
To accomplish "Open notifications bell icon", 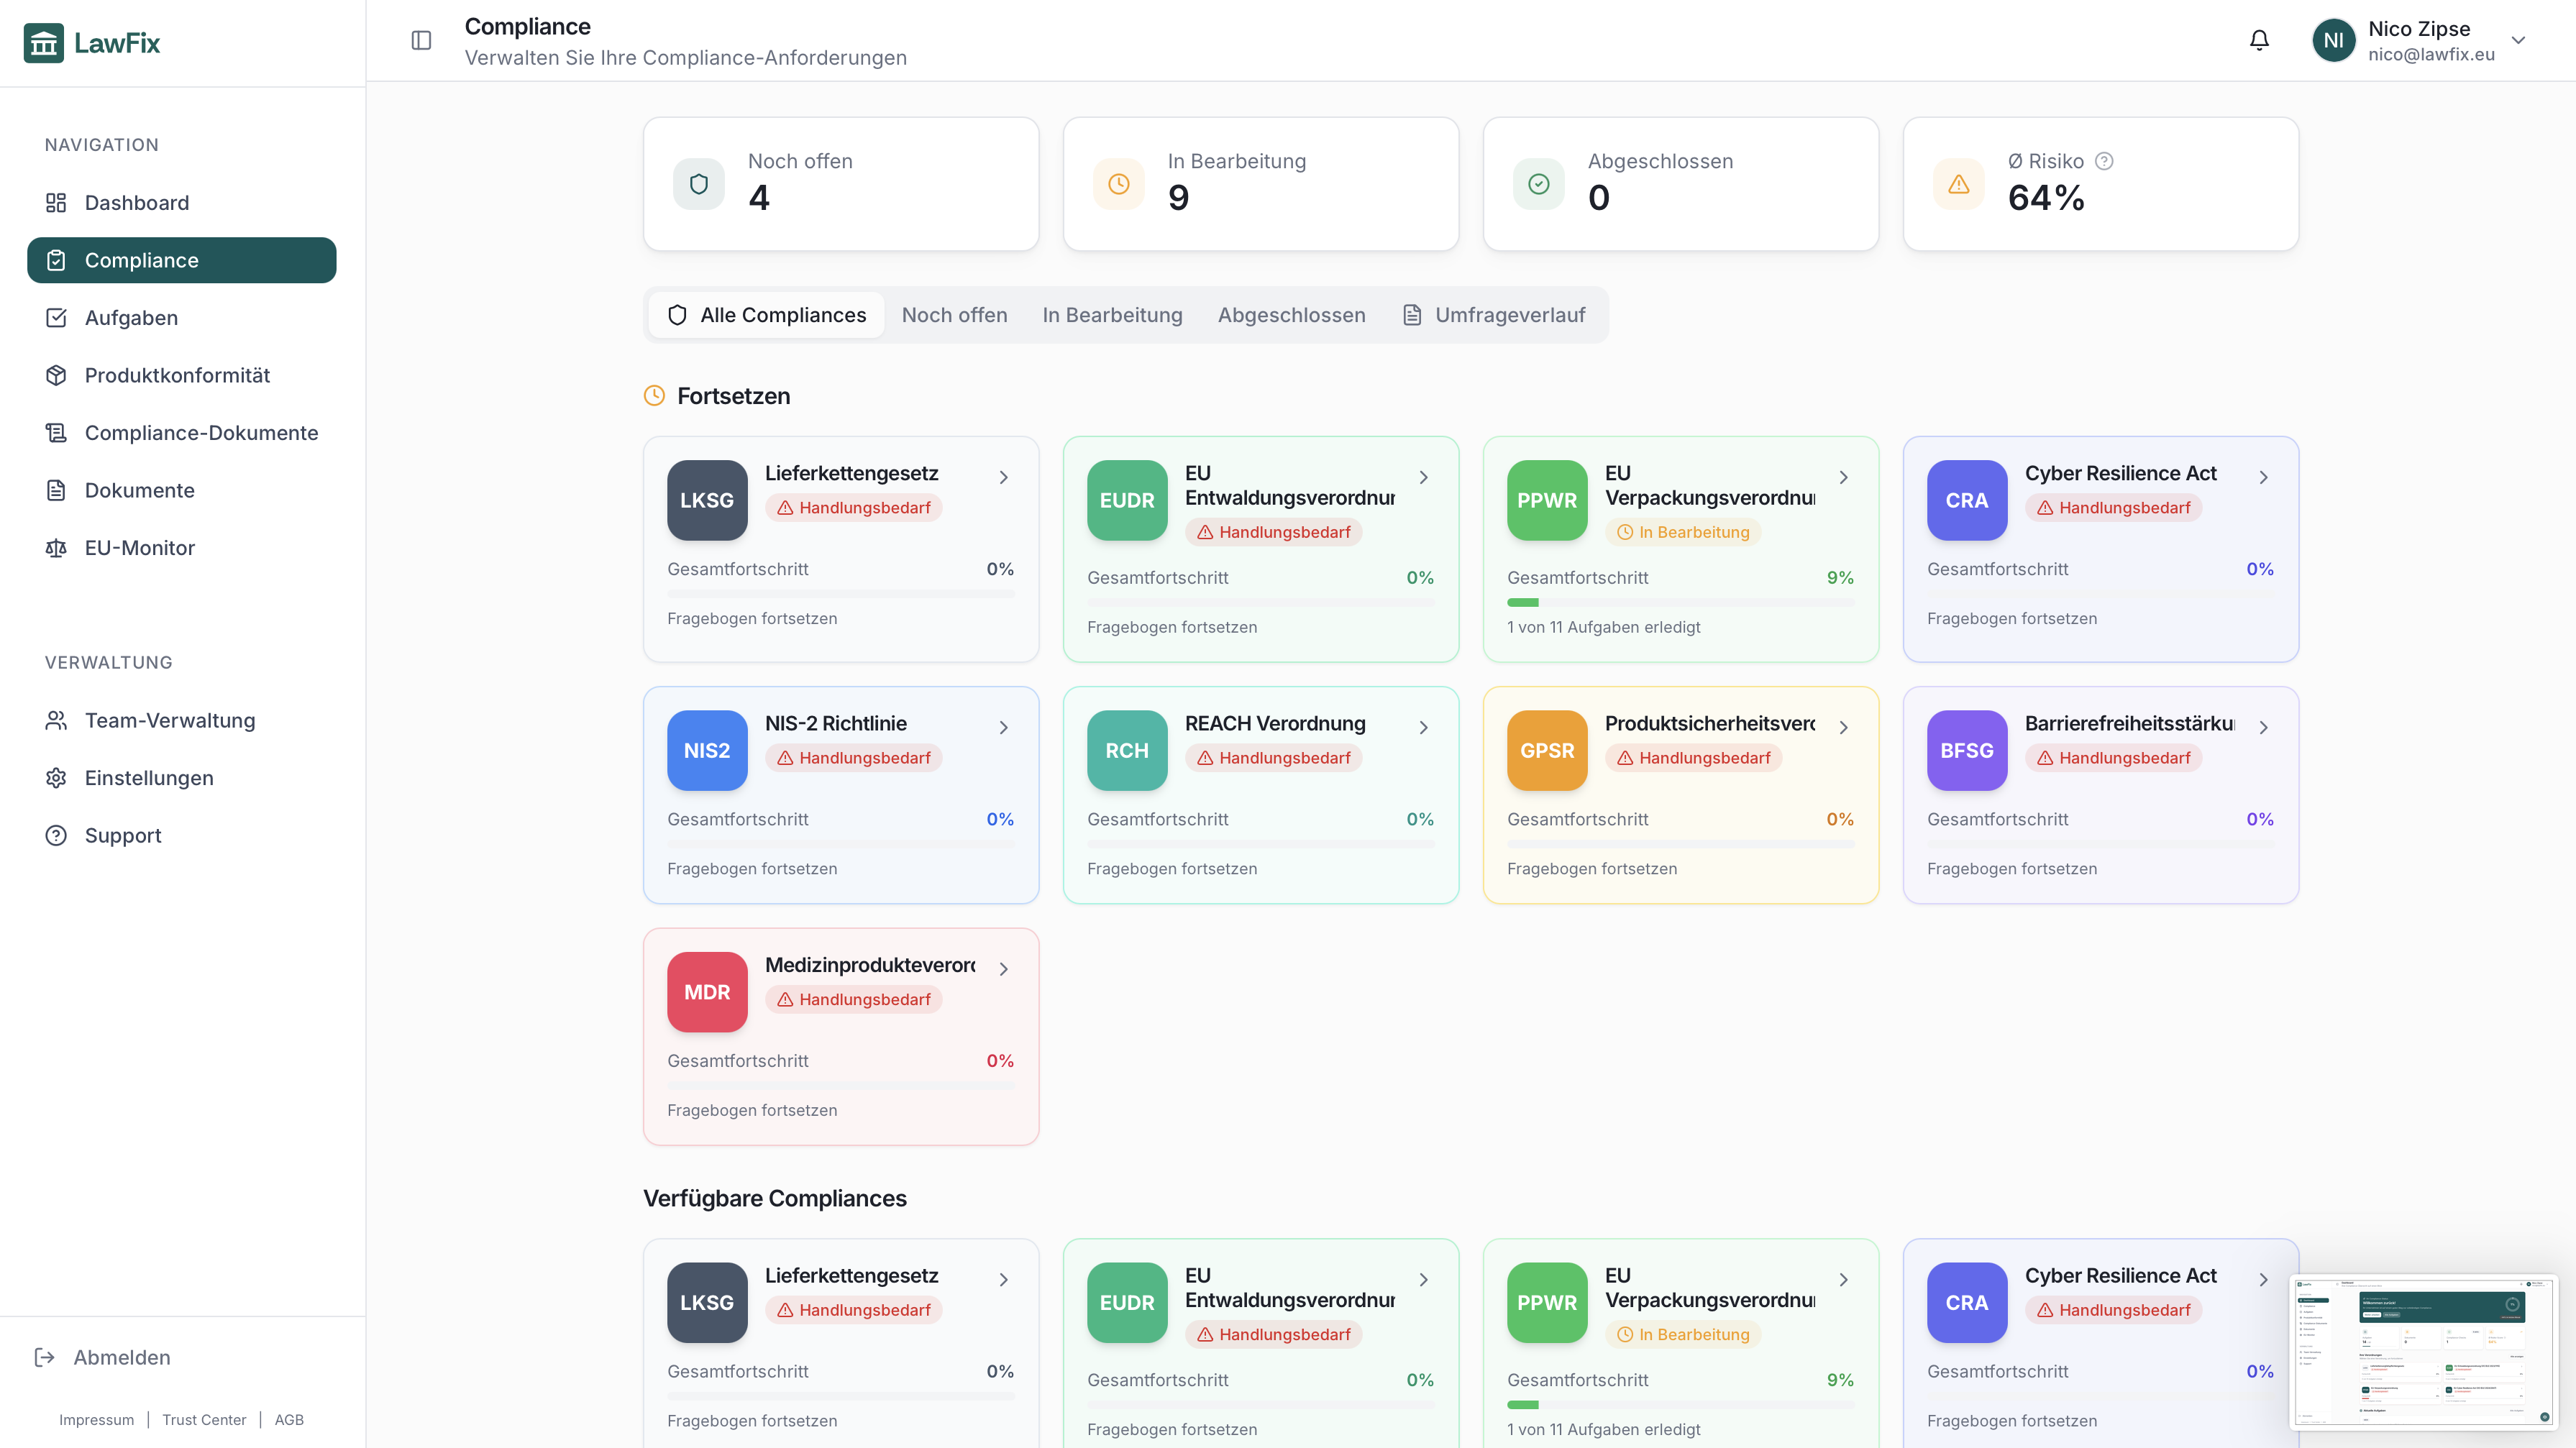I will point(2259,40).
